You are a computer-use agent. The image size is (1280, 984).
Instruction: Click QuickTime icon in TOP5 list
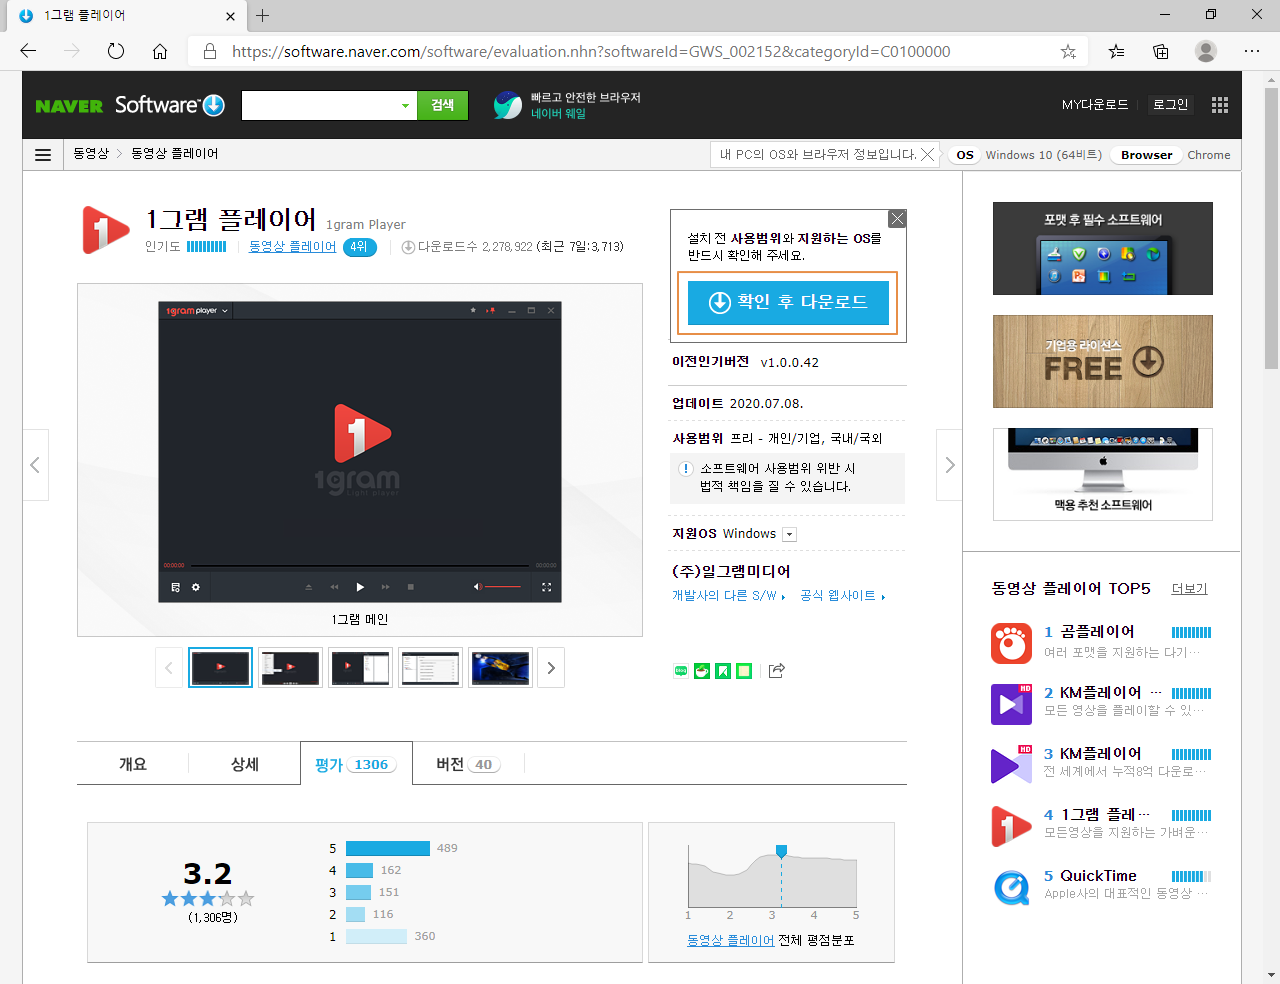(x=1011, y=887)
